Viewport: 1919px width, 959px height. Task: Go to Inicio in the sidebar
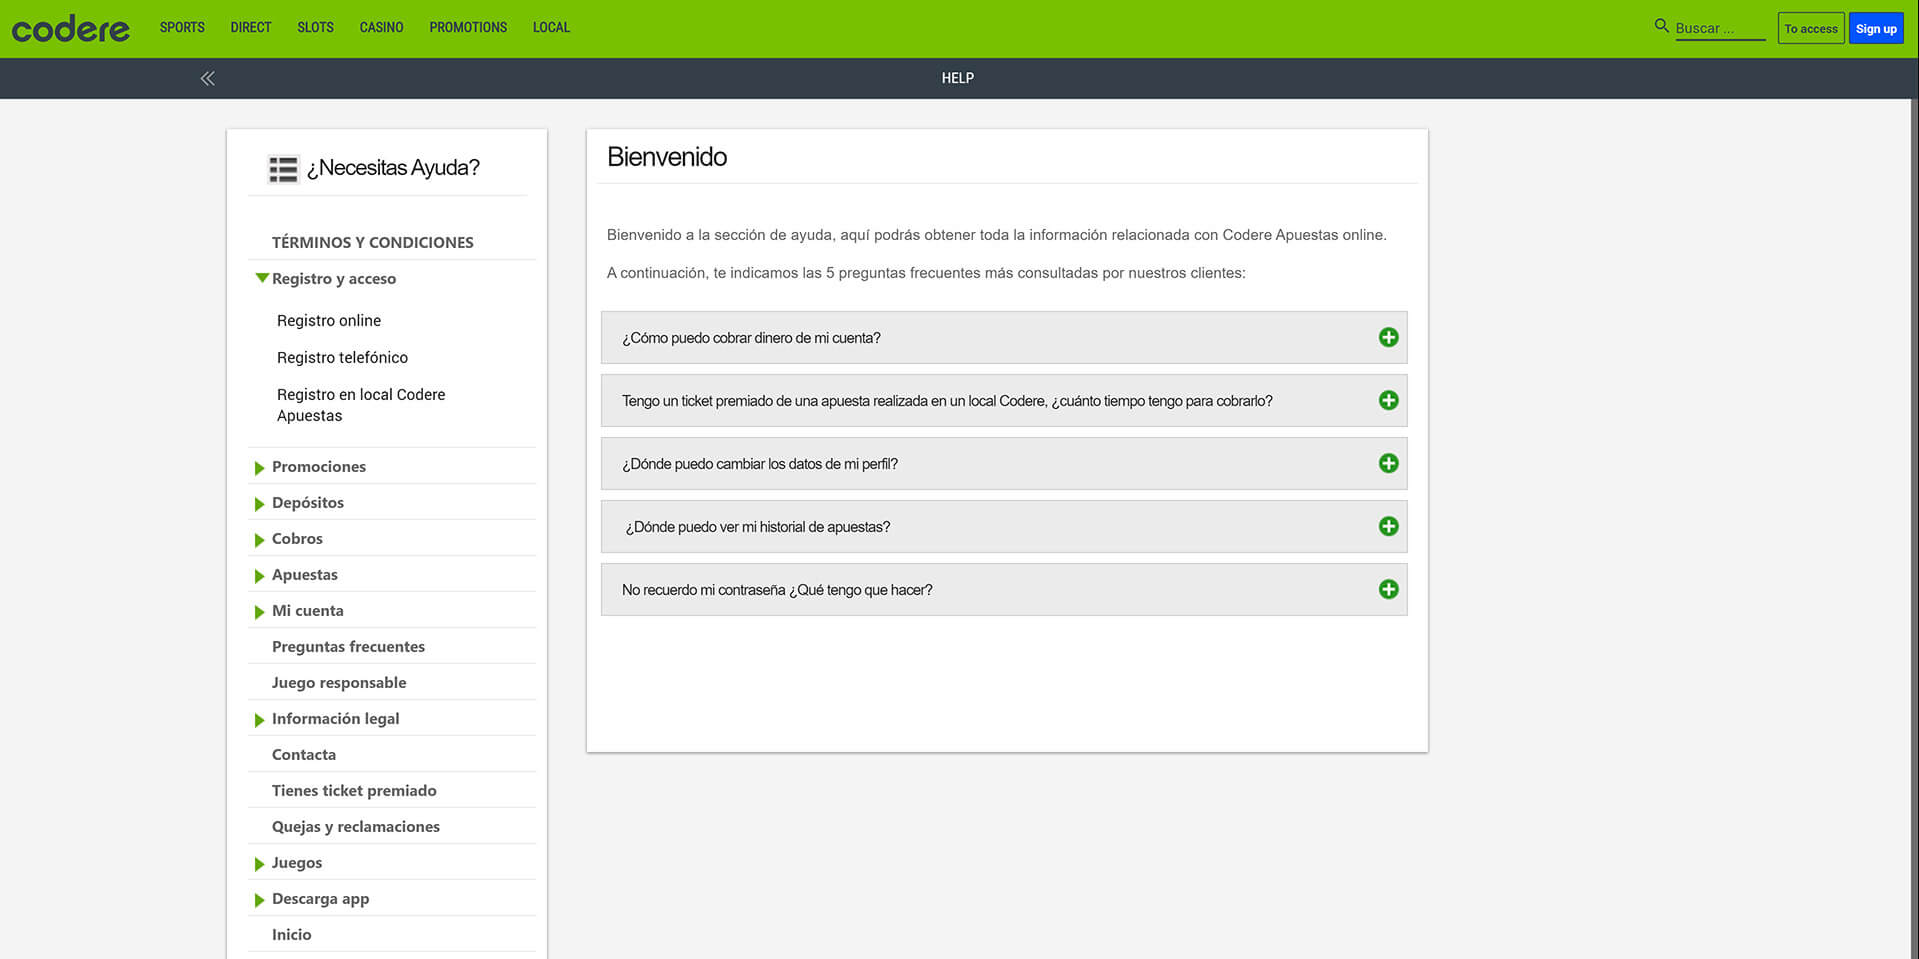point(292,935)
